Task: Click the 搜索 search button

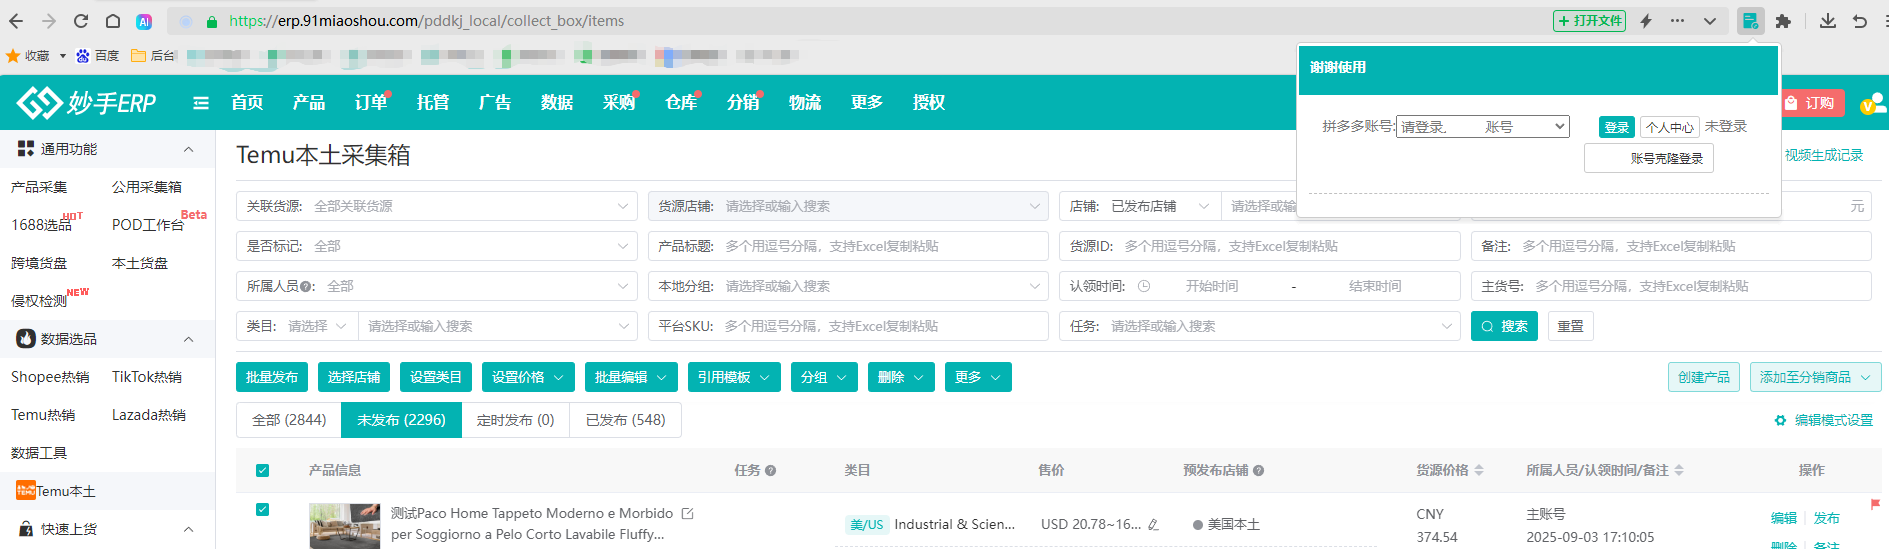Action: (x=1503, y=326)
